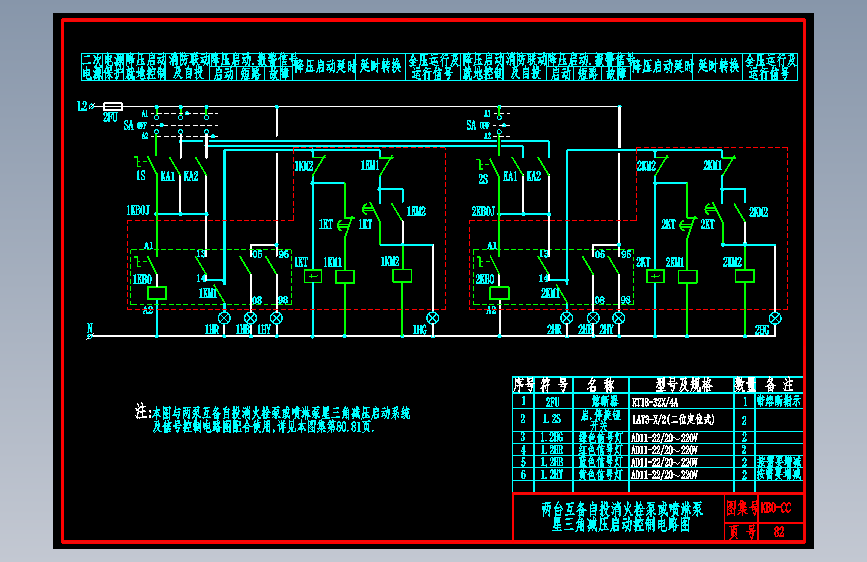Click the 2FU fuse symbol on line L2

tap(113, 106)
